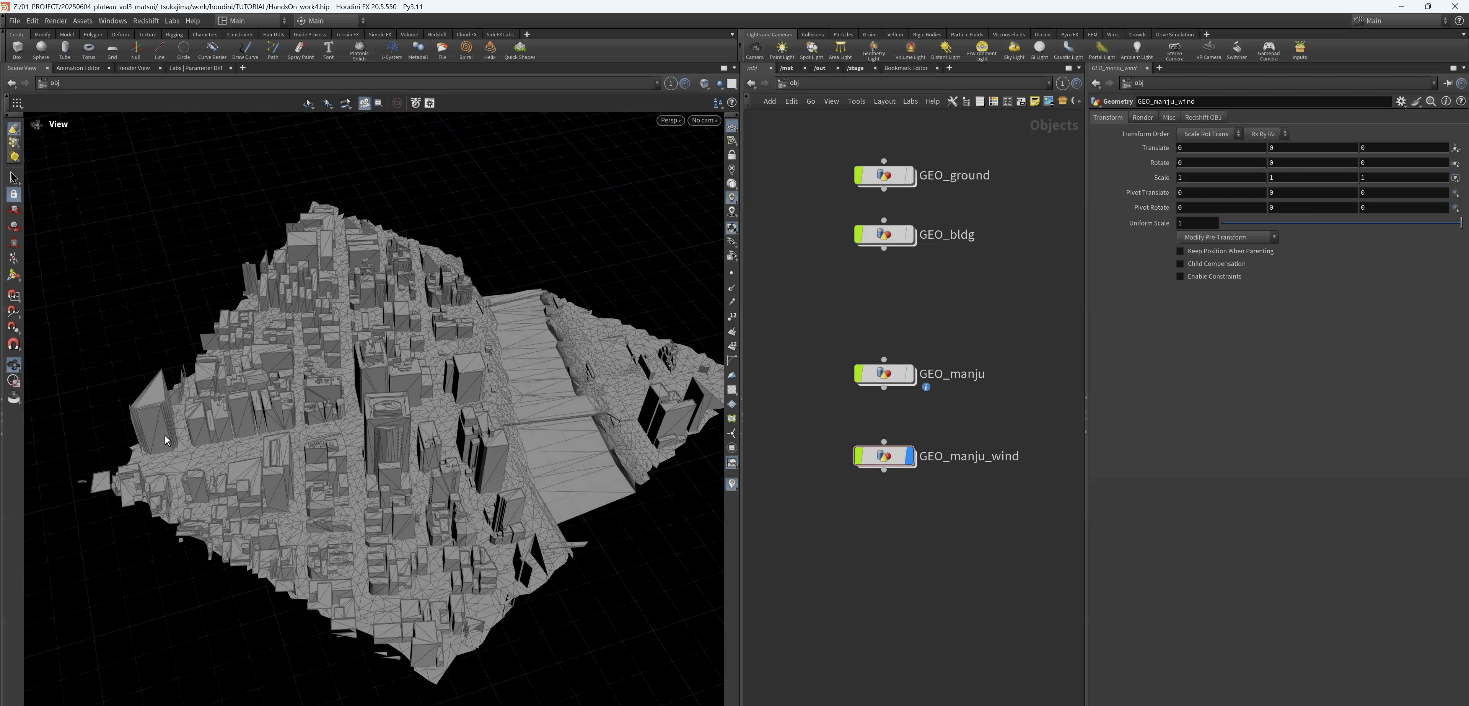Open the Redshift menu in menu bar

click(146, 20)
